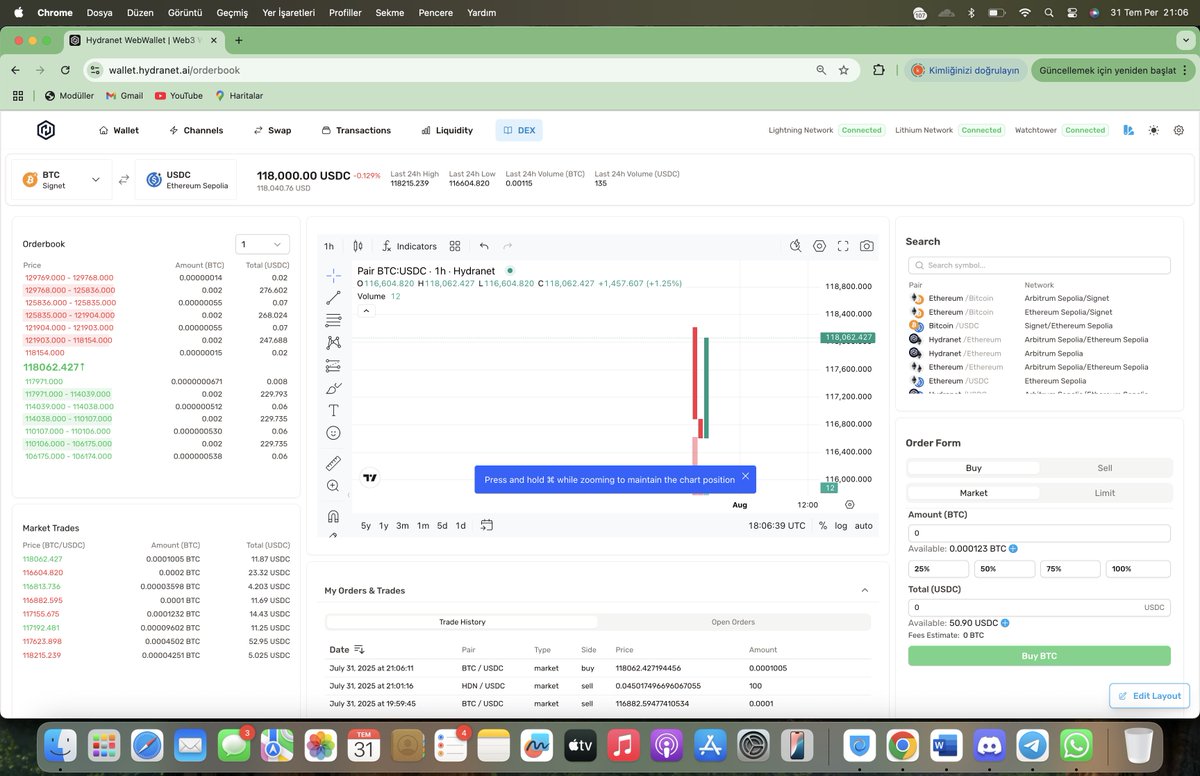This screenshot has height=776, width=1200.
Task: Activate the chart zoom-in tool
Action: click(333, 486)
